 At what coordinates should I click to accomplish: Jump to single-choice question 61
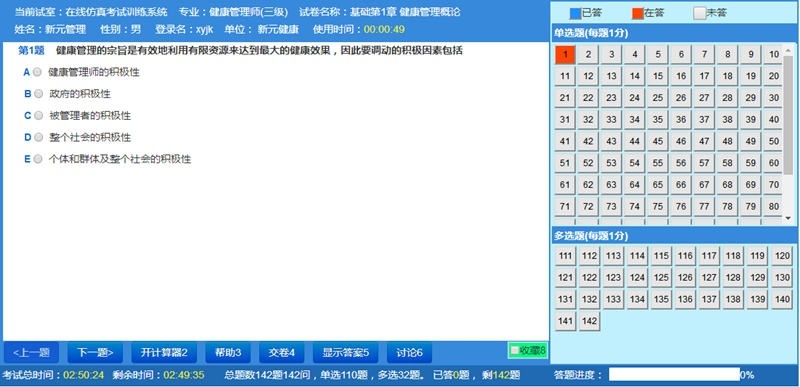point(565,185)
